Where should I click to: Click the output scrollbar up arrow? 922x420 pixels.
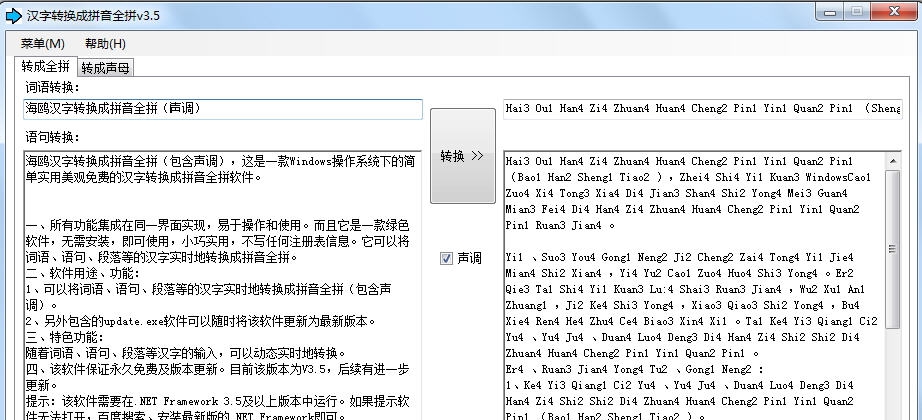click(x=893, y=161)
